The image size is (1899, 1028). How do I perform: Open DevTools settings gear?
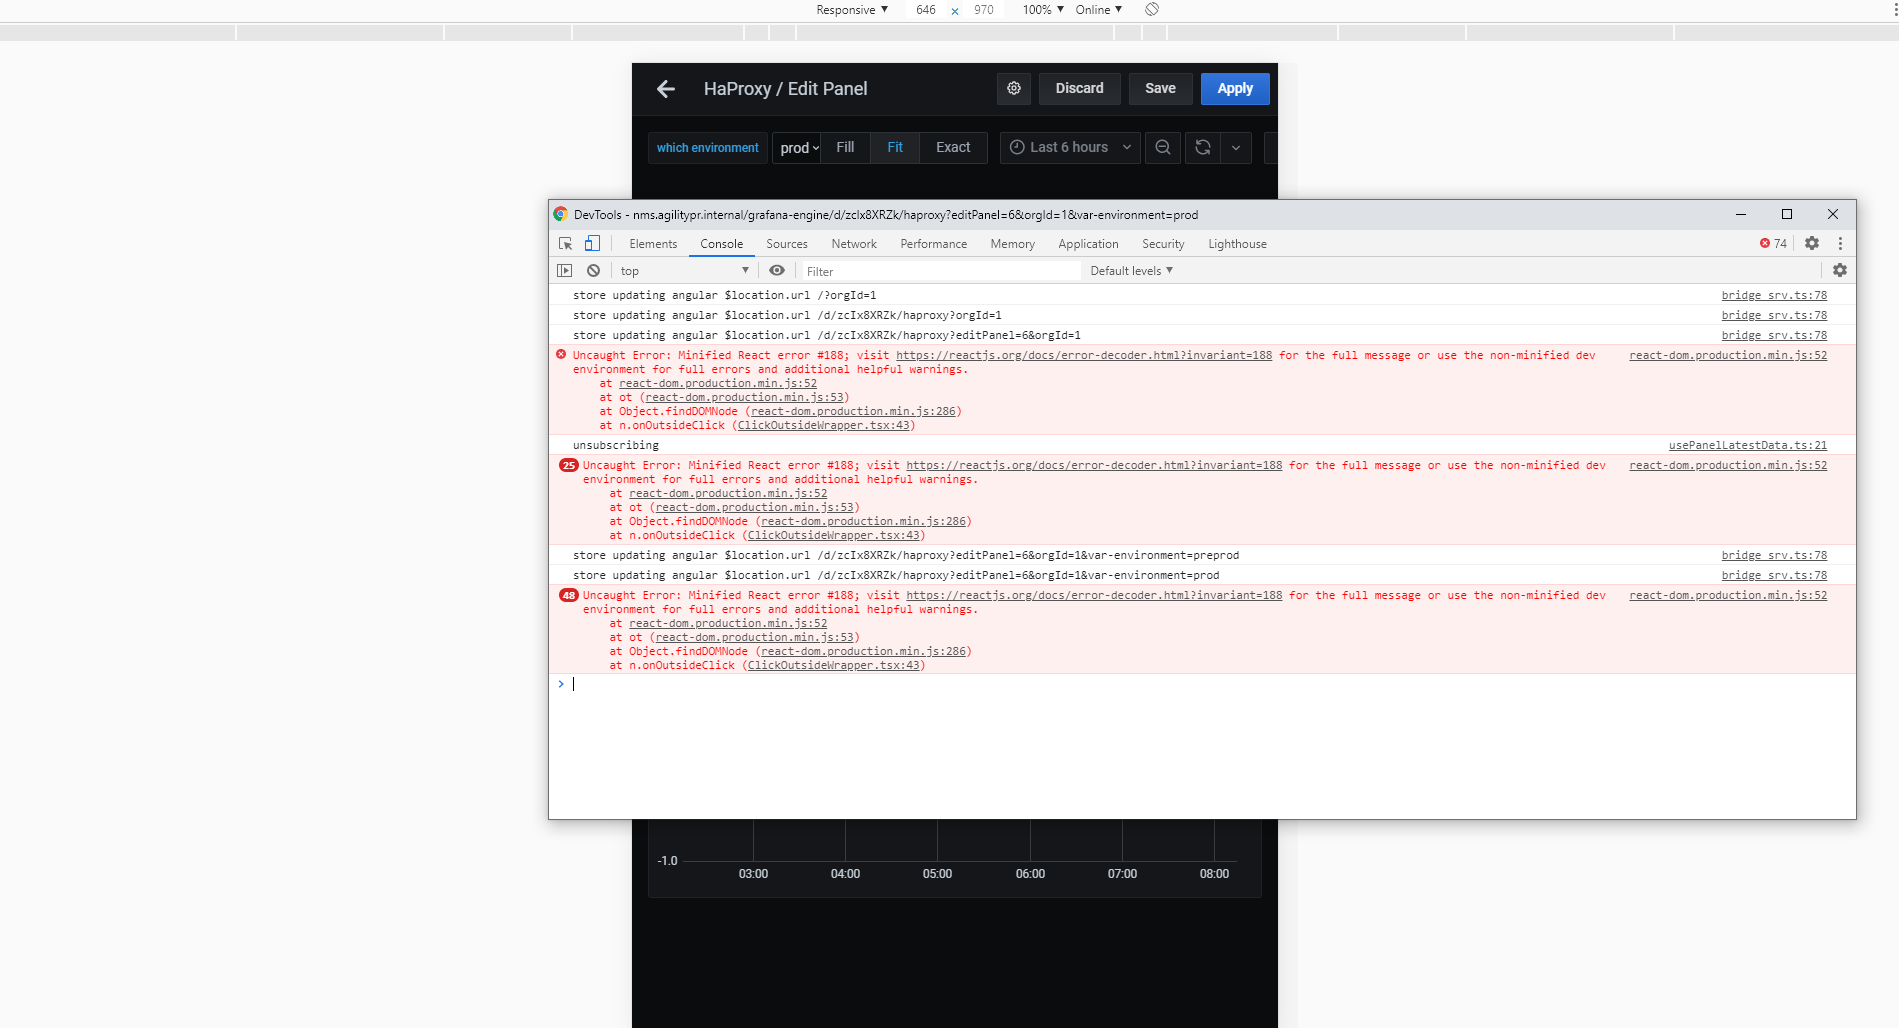[x=1812, y=243]
